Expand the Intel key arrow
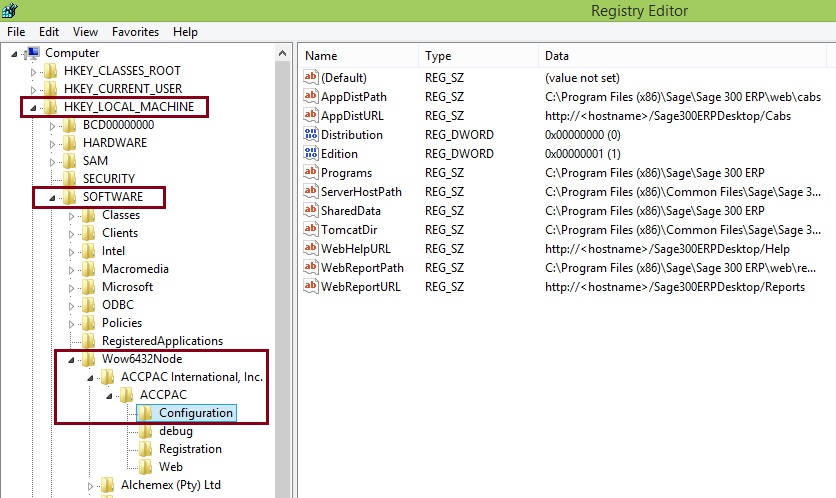This screenshot has width=836, height=498. (x=71, y=252)
